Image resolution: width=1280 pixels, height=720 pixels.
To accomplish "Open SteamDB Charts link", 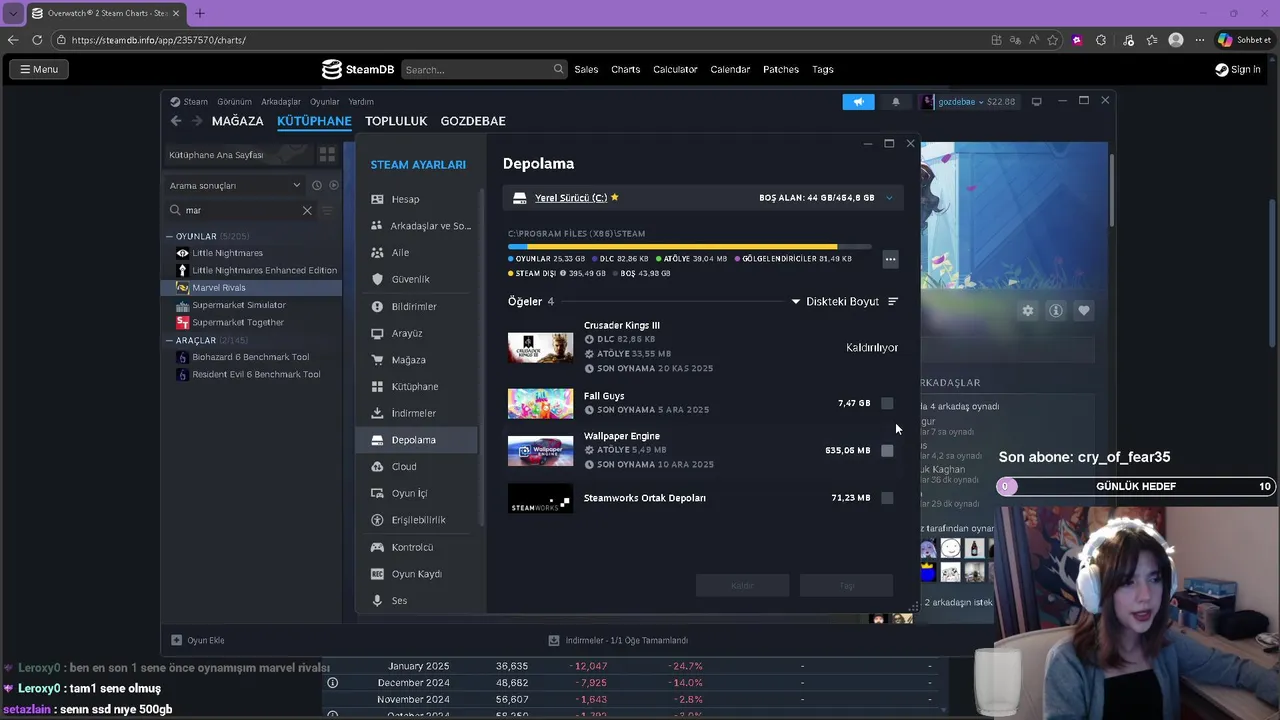I will (x=626, y=69).
